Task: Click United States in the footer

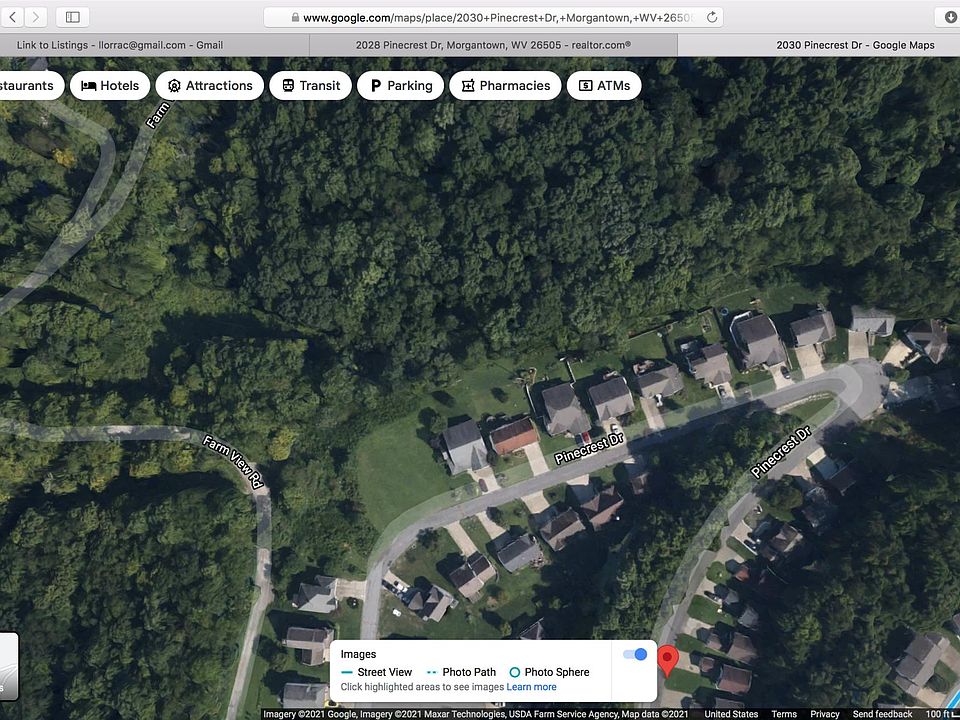Action: click(x=731, y=714)
